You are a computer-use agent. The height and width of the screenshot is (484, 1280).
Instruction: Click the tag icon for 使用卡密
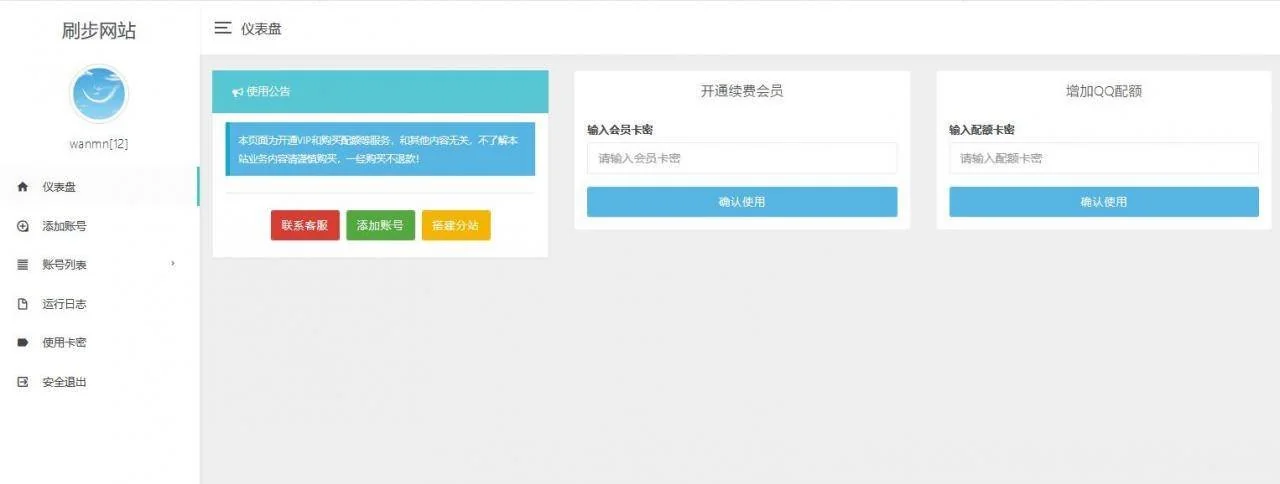tap(23, 343)
